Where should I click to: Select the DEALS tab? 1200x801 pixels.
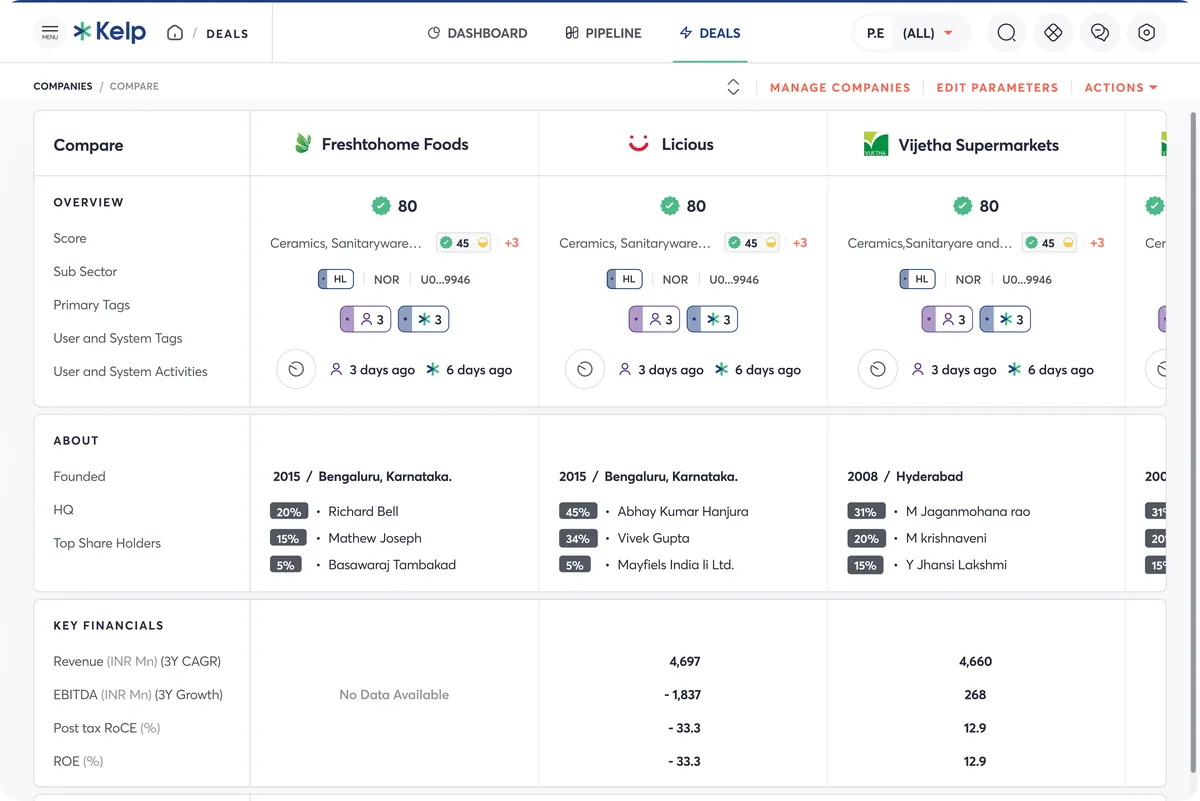(x=710, y=33)
